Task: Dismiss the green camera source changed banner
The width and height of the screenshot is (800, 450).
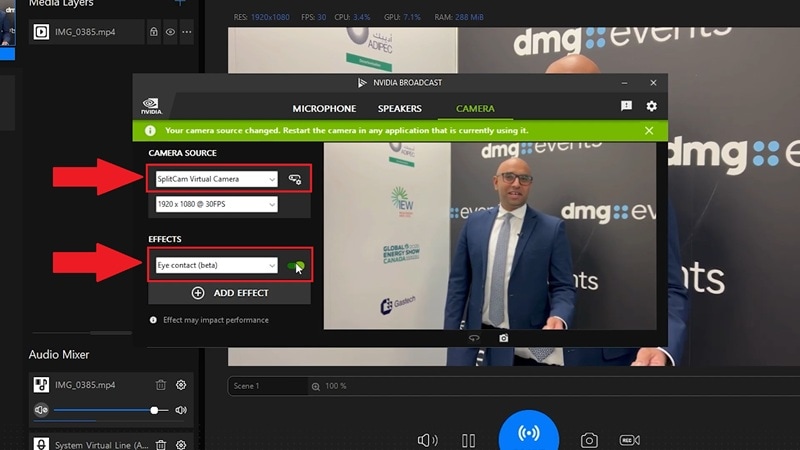Action: tap(649, 131)
